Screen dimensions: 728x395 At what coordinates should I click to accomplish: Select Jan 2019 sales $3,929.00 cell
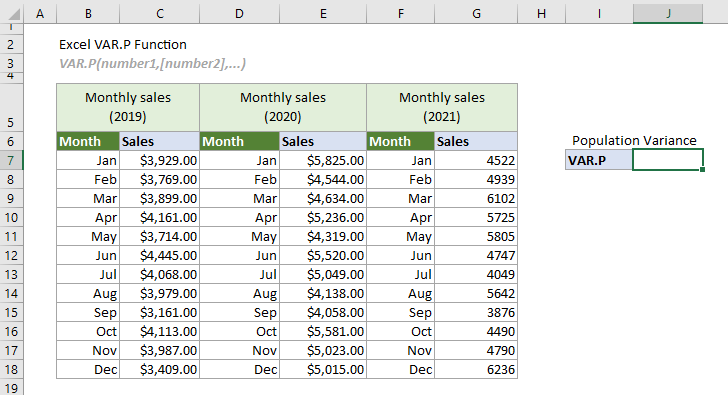160,161
